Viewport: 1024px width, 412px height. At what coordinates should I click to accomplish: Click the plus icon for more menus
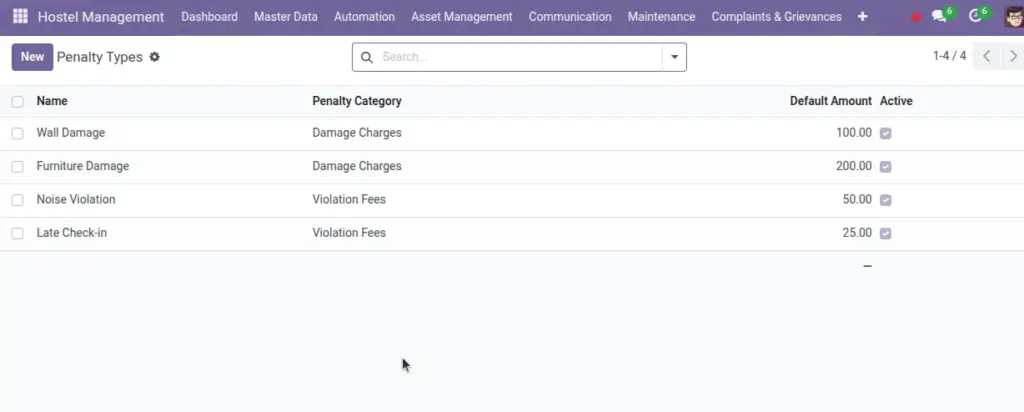pos(863,16)
